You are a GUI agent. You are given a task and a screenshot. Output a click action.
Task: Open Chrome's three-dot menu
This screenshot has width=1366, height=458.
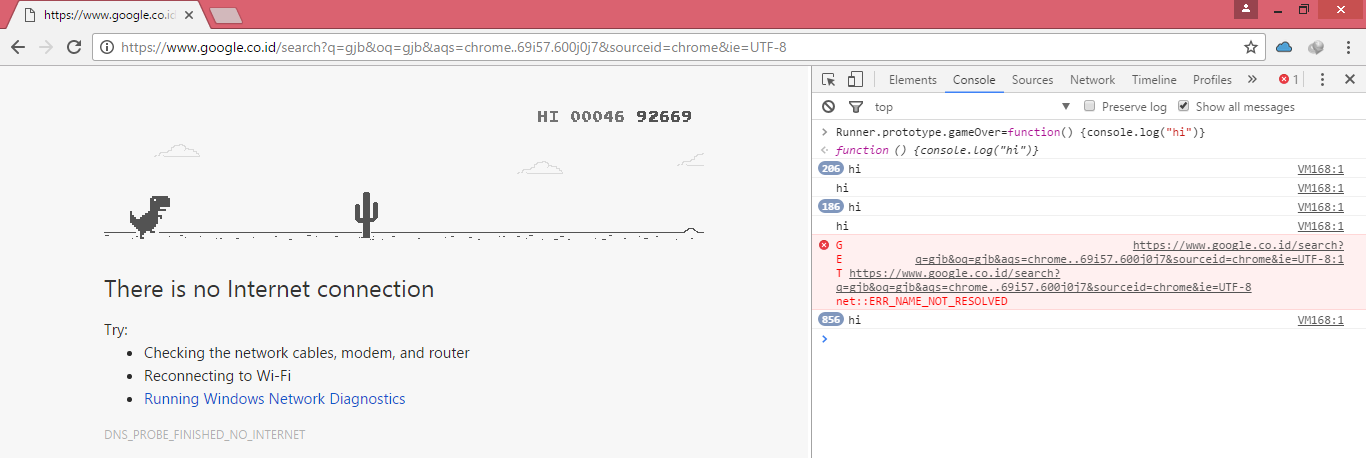(1347, 47)
